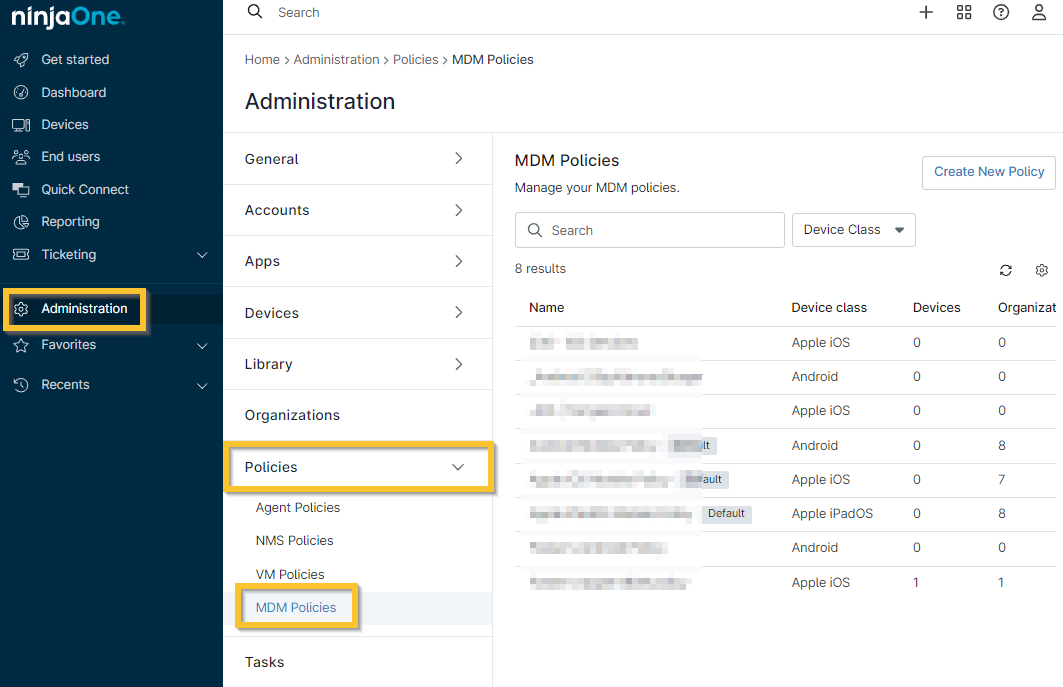Viewport: 1063px width, 687px height.
Task: Click the Reporting sidebar icon
Action: pyautogui.click(x=20, y=221)
